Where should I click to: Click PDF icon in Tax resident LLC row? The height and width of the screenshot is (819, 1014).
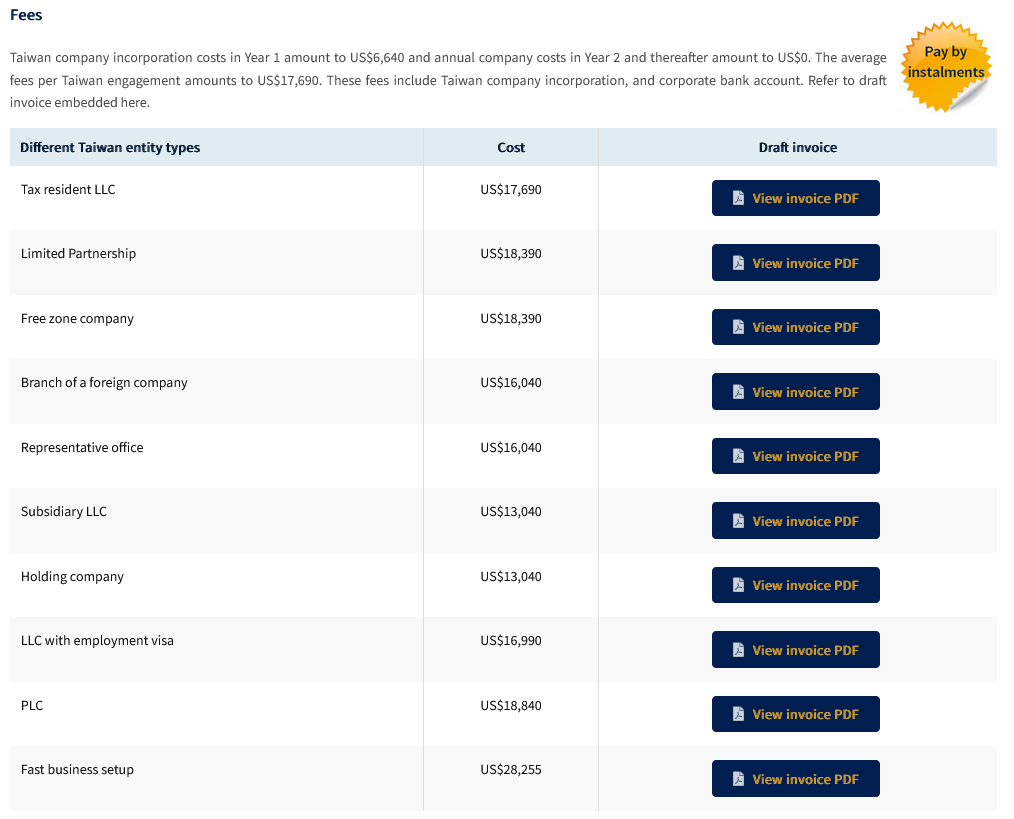click(x=738, y=198)
